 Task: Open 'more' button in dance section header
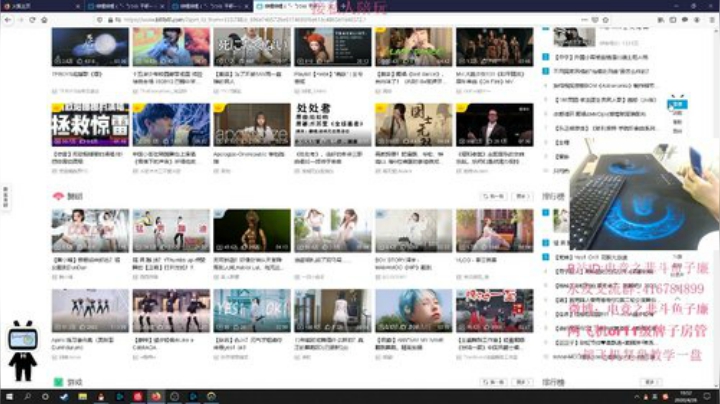[x=522, y=196]
